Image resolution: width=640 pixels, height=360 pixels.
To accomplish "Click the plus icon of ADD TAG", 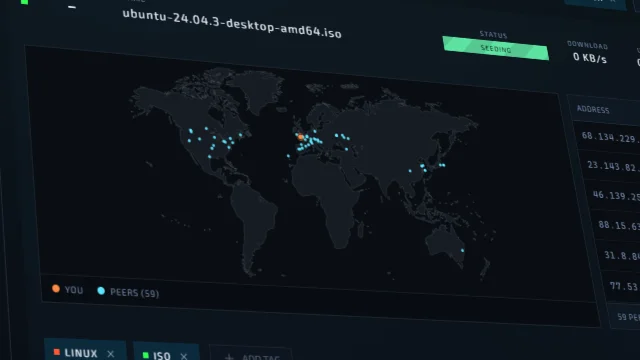I will (x=229, y=358).
